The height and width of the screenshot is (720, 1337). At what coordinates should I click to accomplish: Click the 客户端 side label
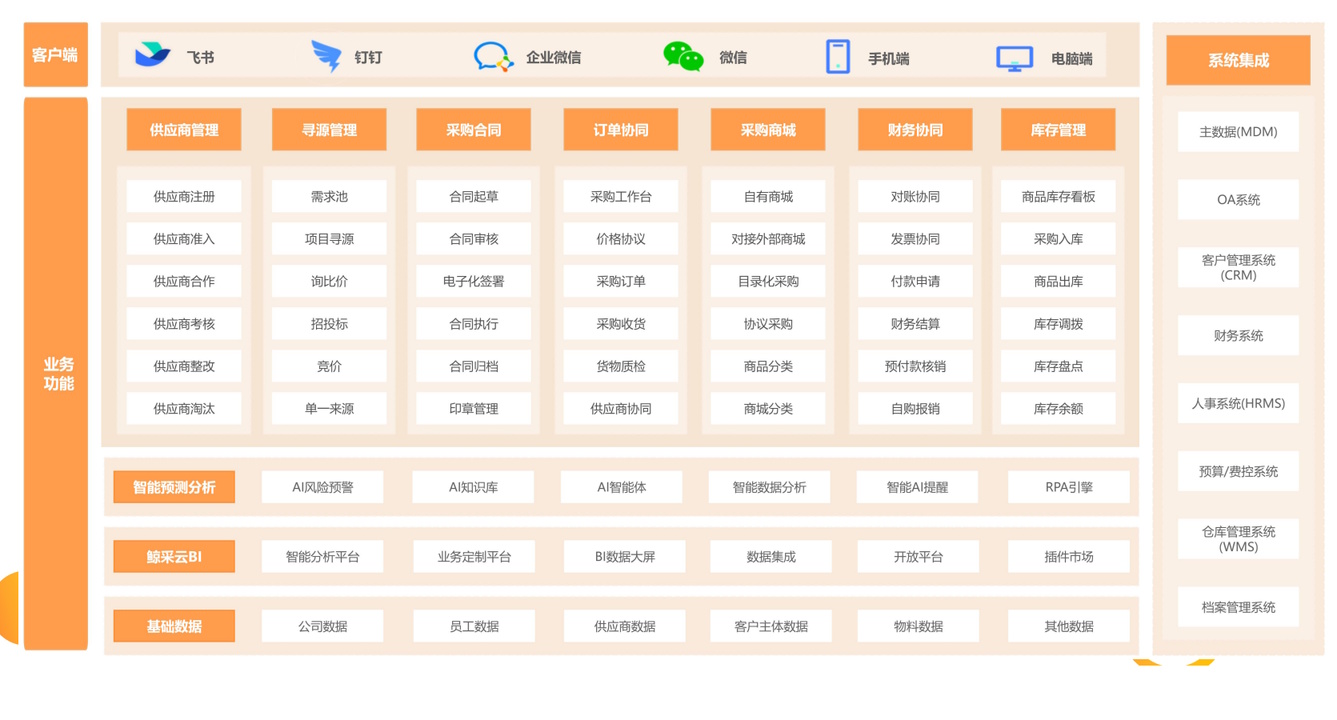(x=55, y=55)
